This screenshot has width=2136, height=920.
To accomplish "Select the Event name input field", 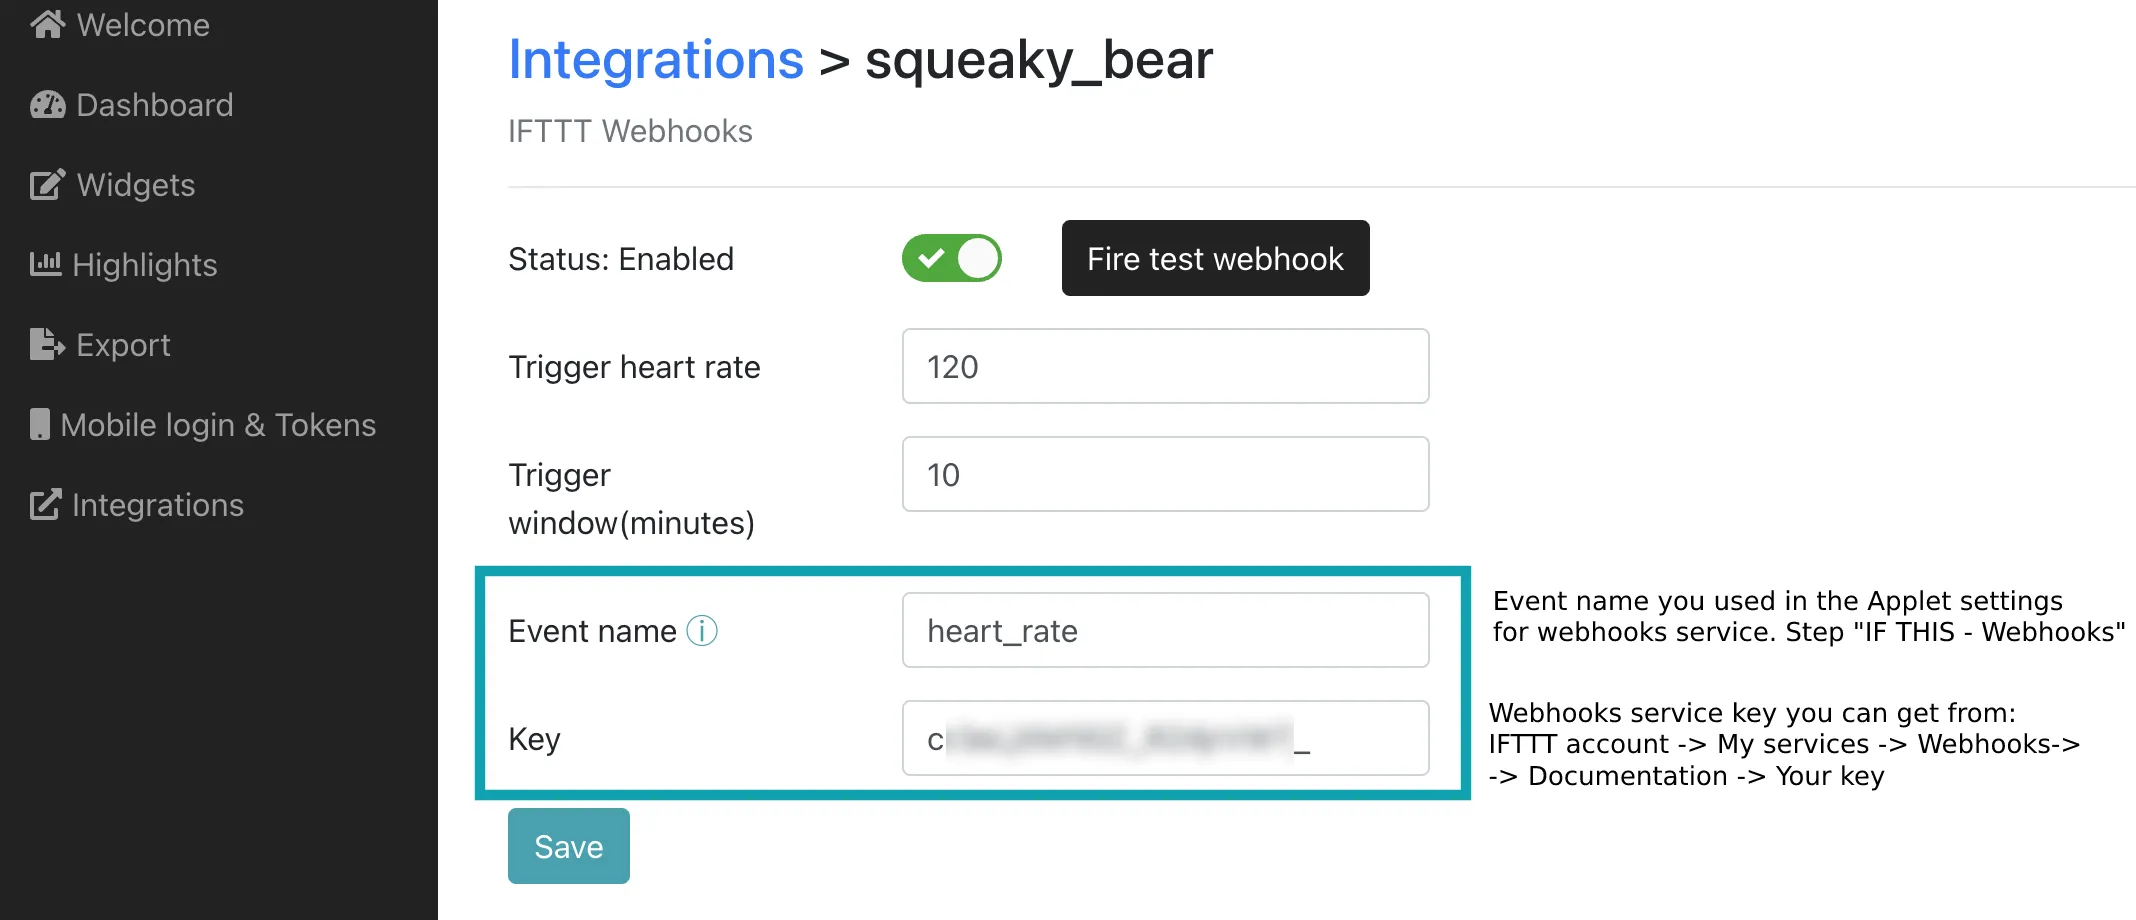I will 1165,630.
